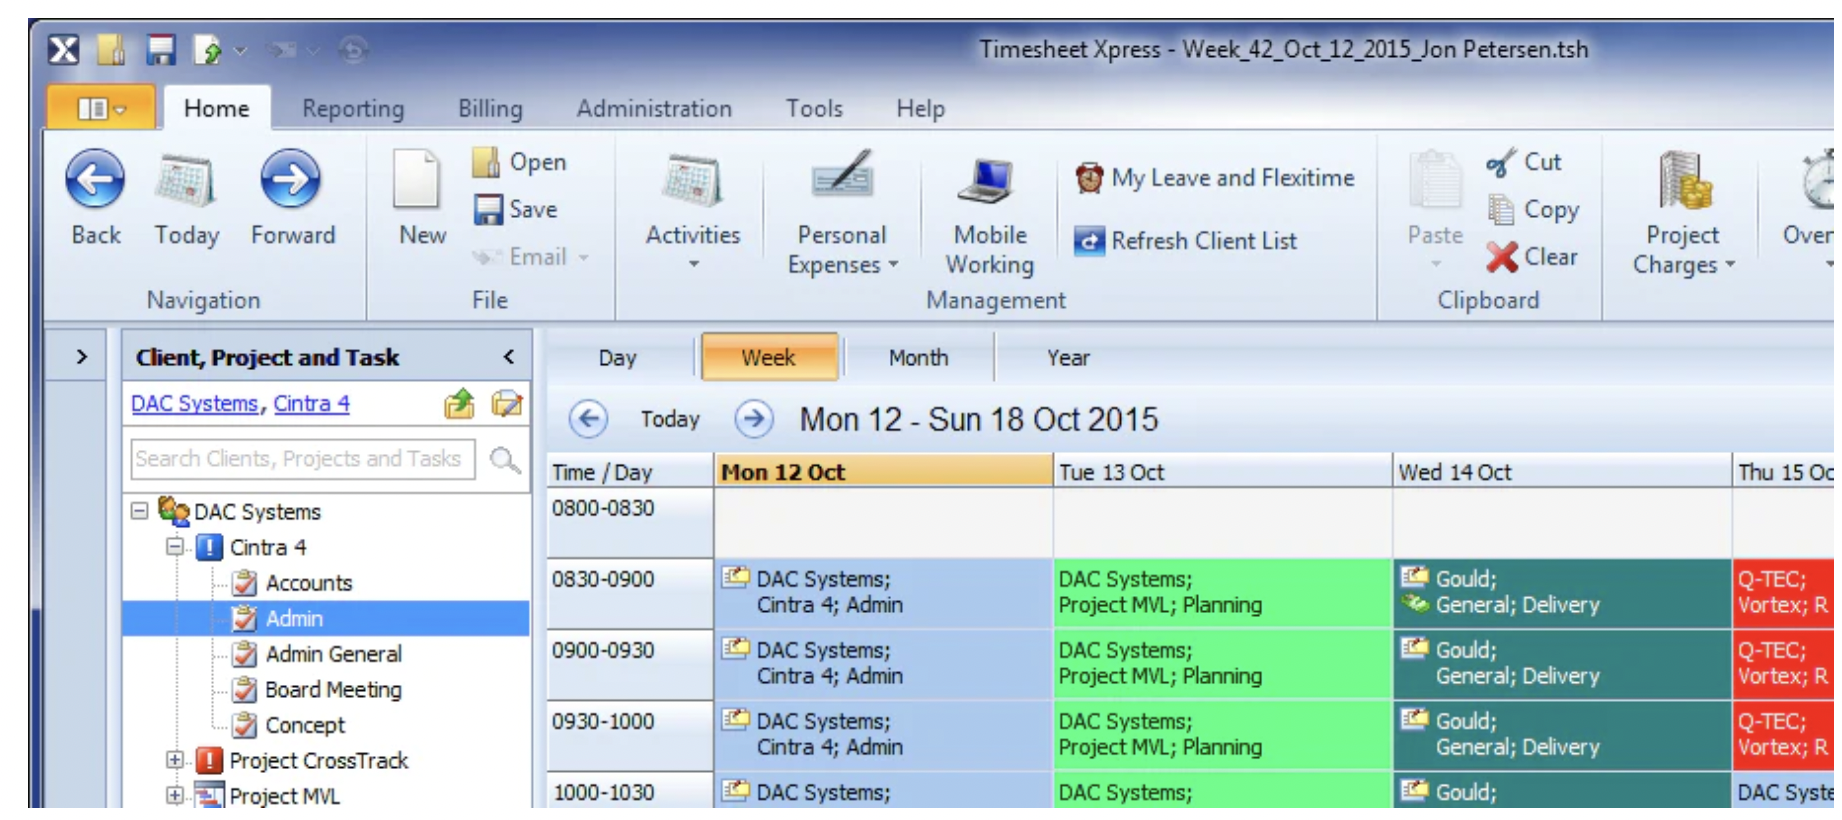1842x820 pixels.
Task: Open the Reporting ribbon tab
Action: tap(353, 108)
